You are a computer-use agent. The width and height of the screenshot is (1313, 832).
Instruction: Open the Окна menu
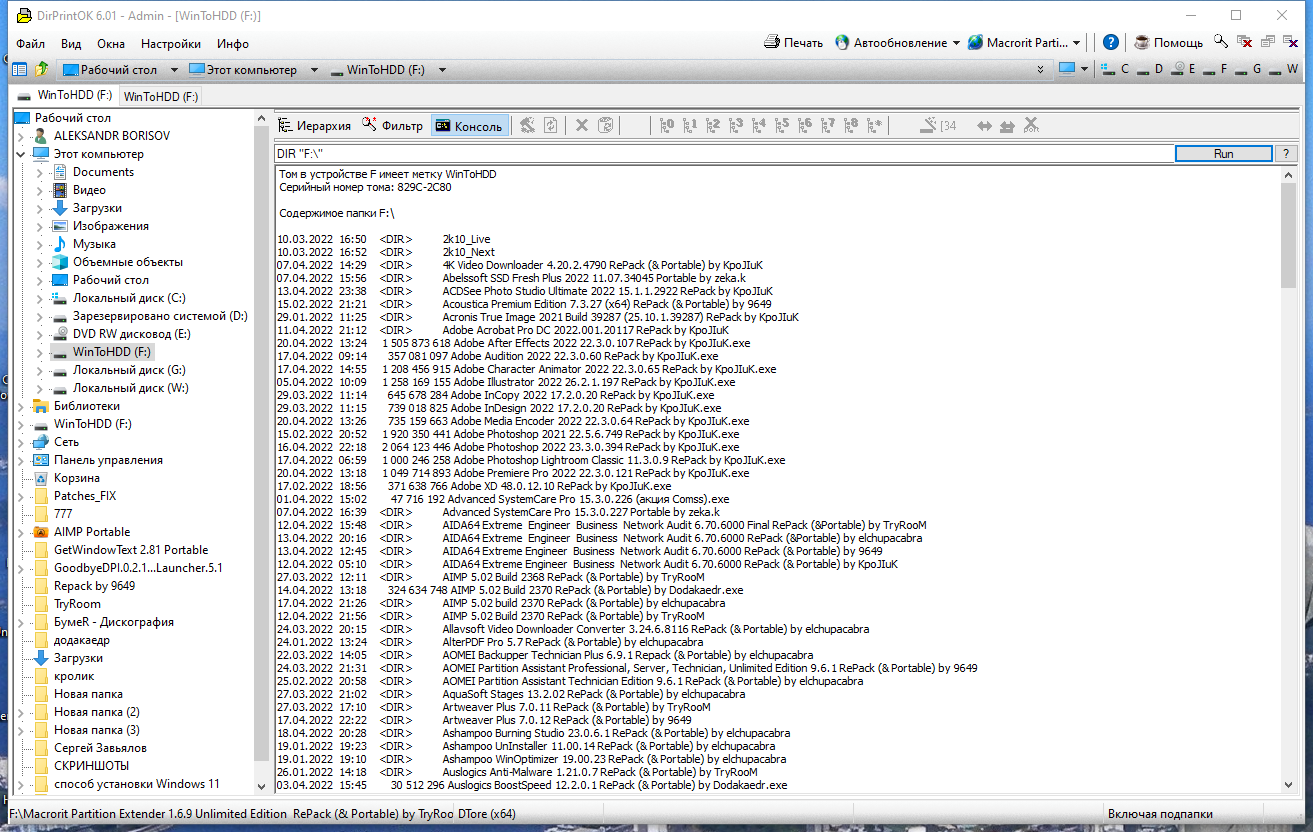click(111, 44)
